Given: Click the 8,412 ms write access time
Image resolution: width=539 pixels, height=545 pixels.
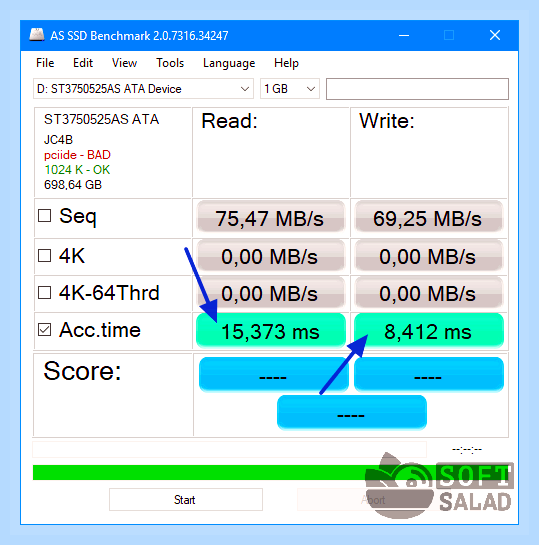Looking at the screenshot, I should (428, 330).
